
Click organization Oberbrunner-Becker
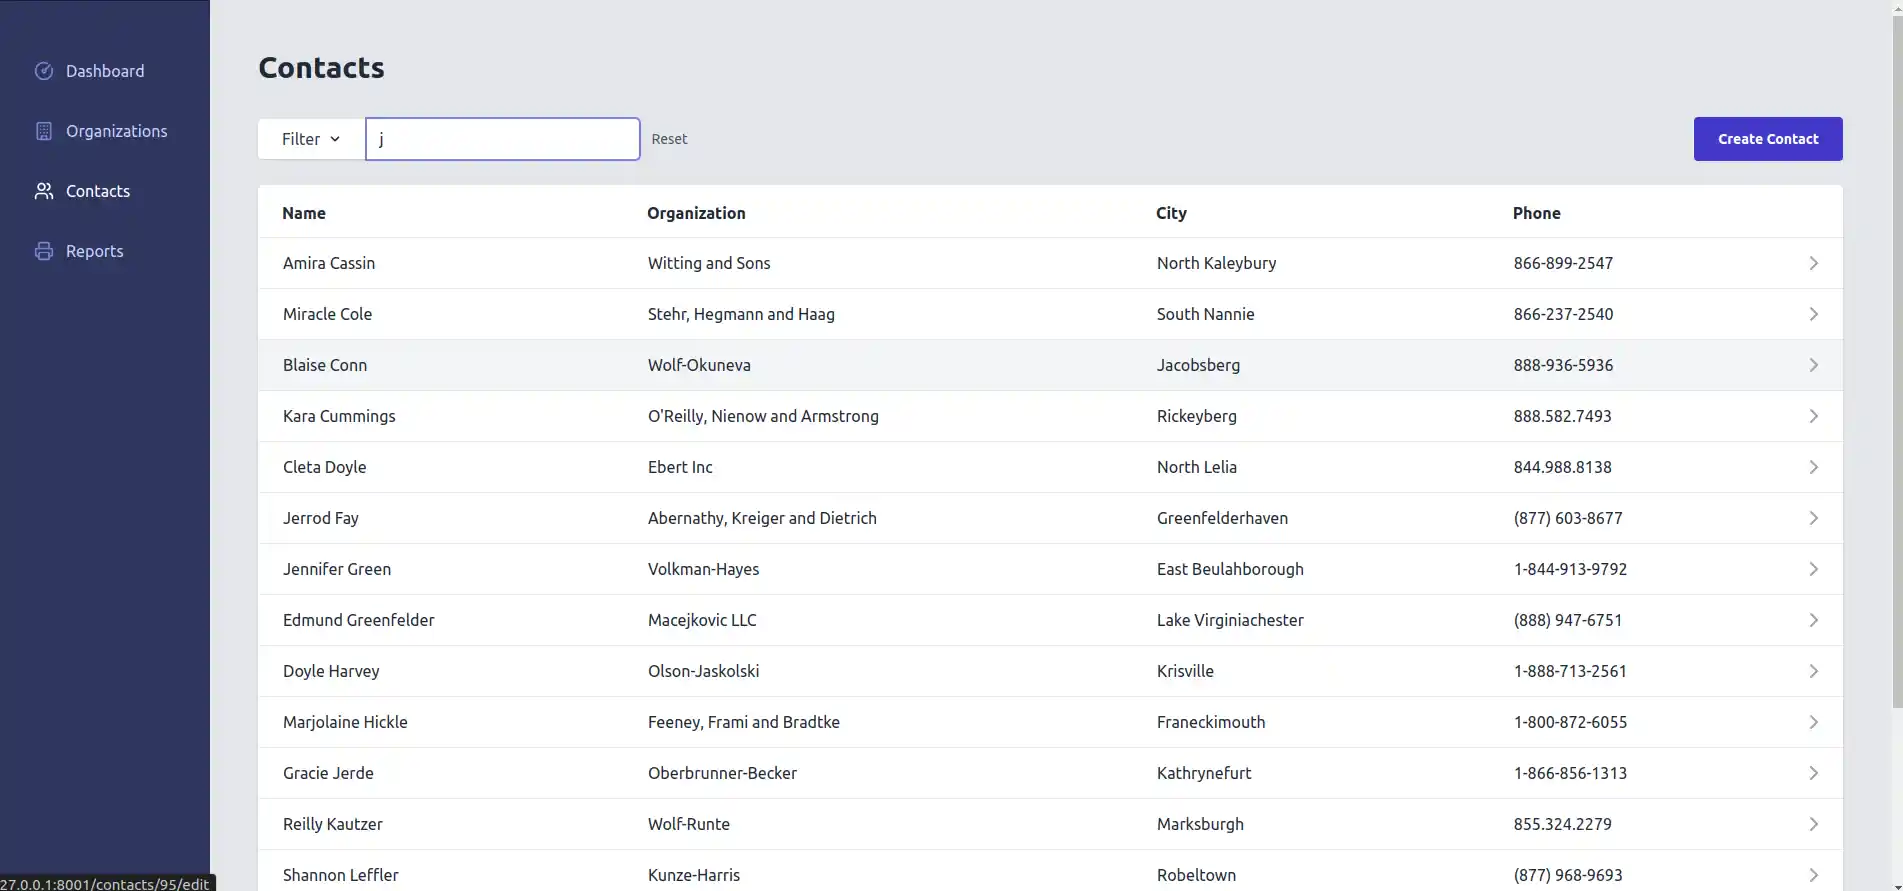tap(722, 773)
